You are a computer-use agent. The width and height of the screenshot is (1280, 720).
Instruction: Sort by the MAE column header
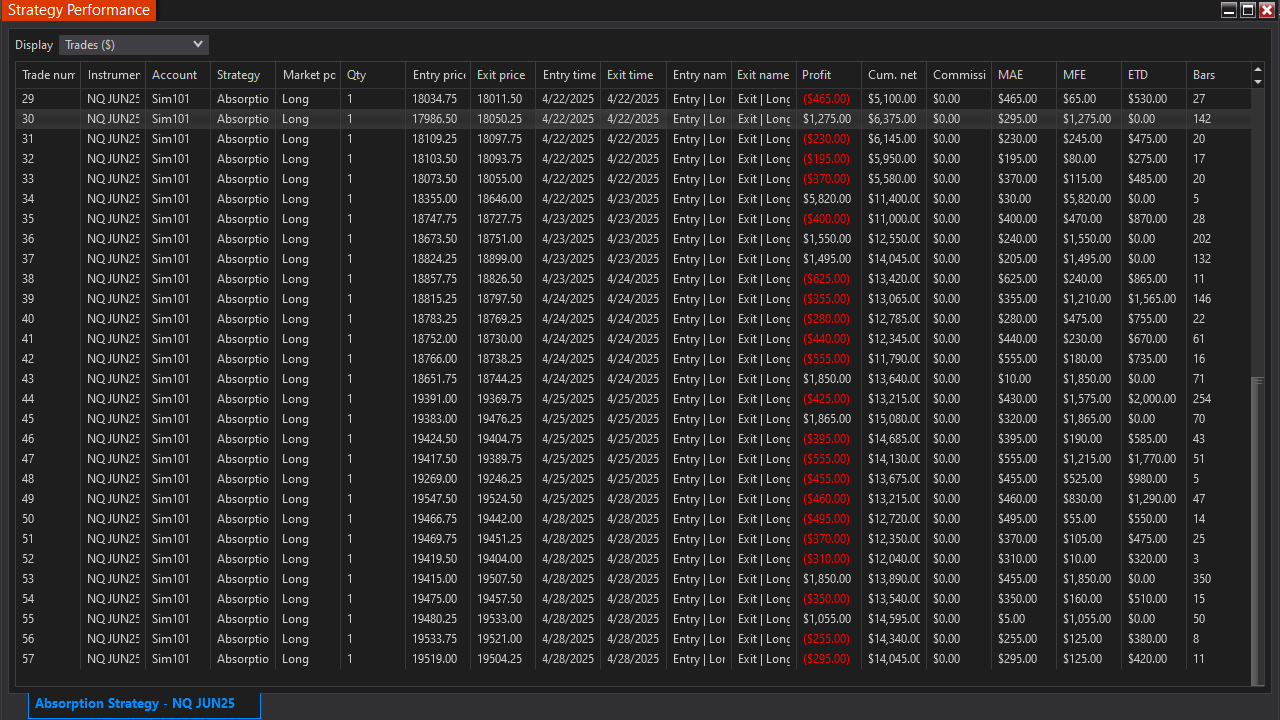click(x=1023, y=75)
